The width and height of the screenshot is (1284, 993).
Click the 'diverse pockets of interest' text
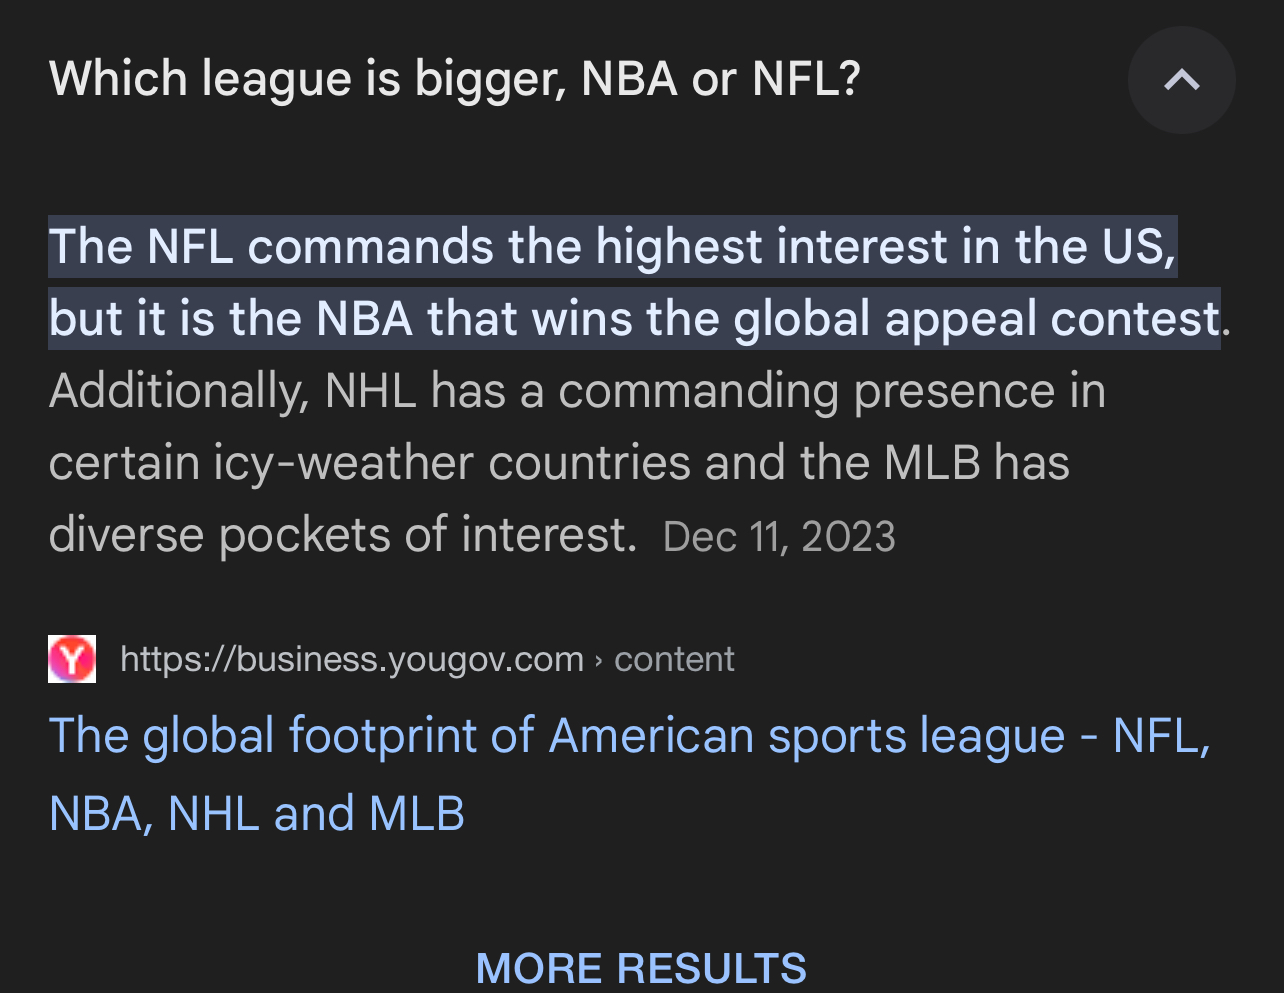[x=342, y=534]
